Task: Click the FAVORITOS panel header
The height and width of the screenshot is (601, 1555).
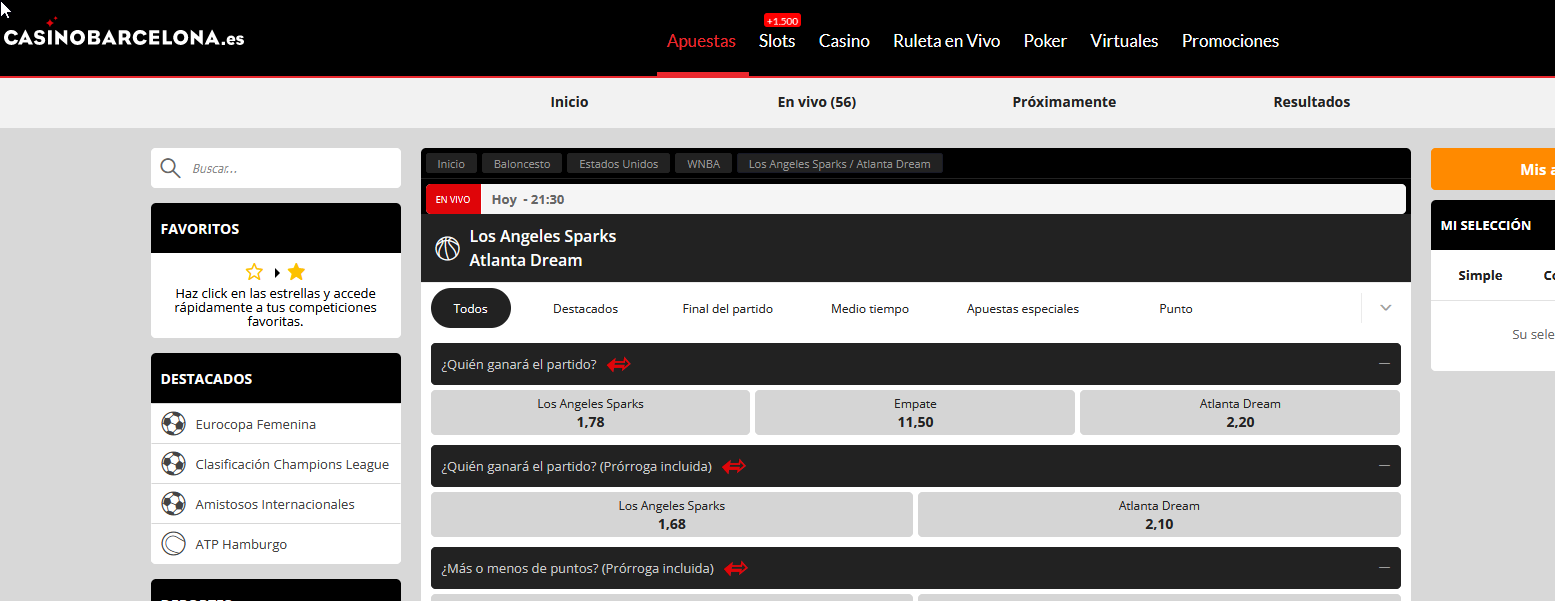Action: point(276,228)
